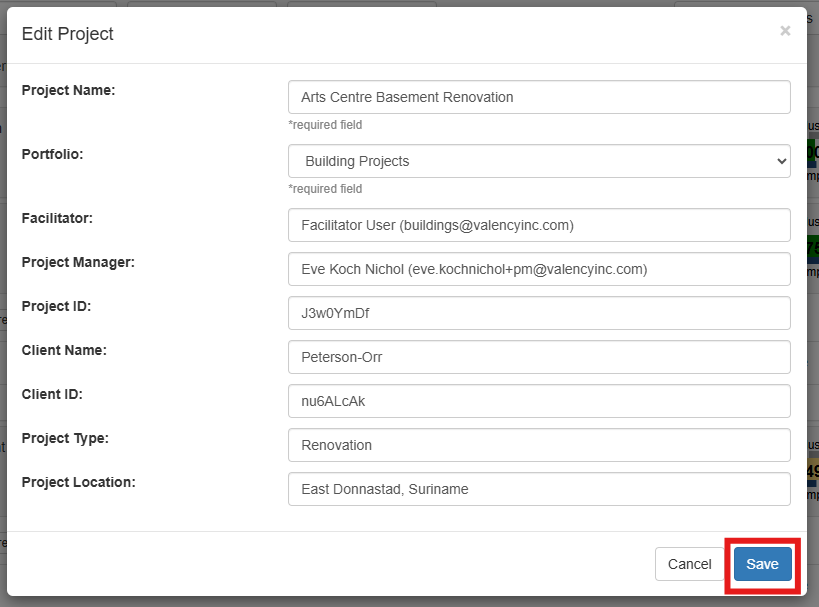Click the Client Name field showing Peterson-Orr
Viewport: 819px width, 607px height.
(x=539, y=357)
